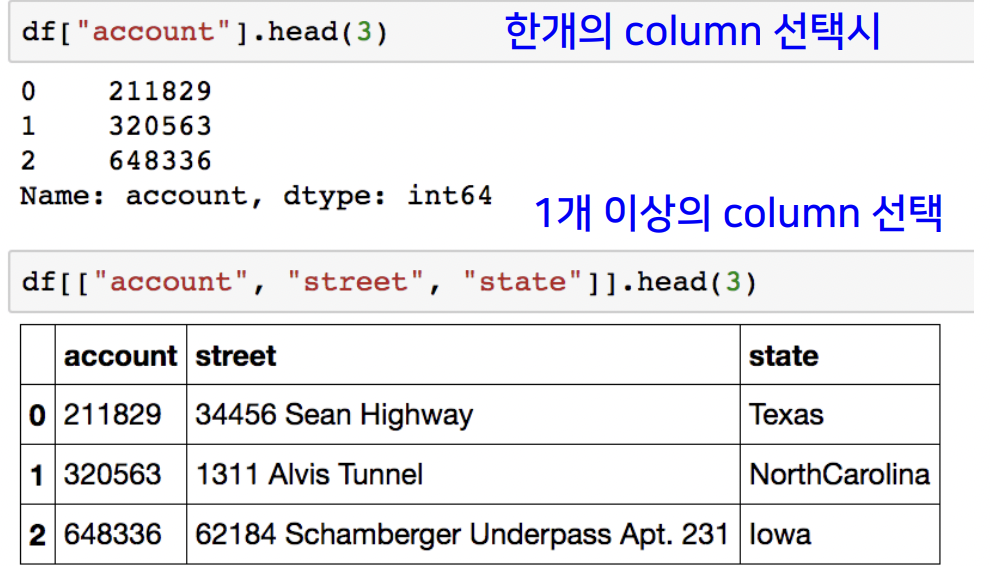Click the 'account' column header
Viewport: 990px width, 566px height.
(x=121, y=356)
